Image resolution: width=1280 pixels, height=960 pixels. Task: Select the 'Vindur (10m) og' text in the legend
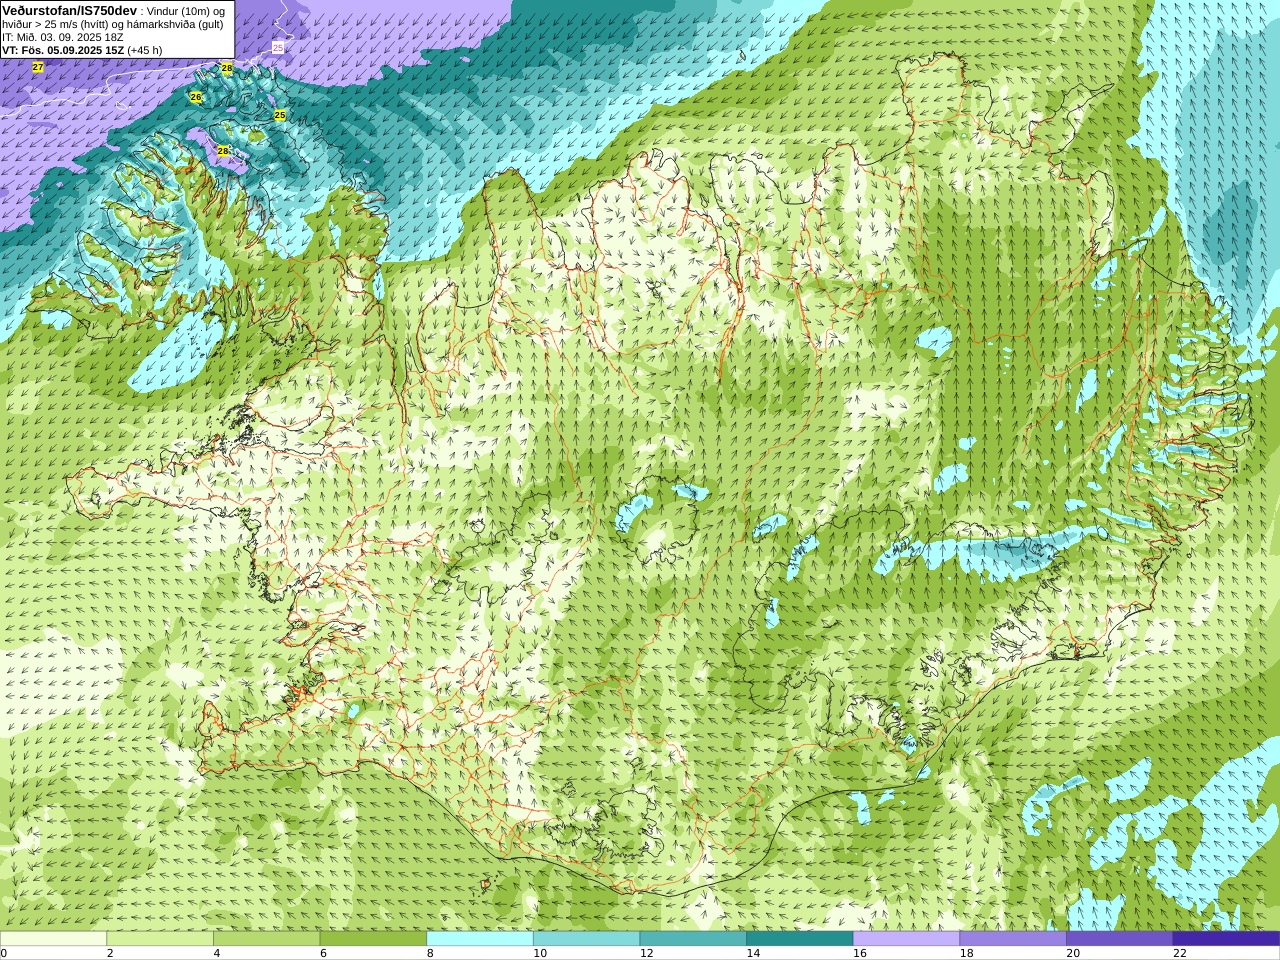(x=187, y=11)
